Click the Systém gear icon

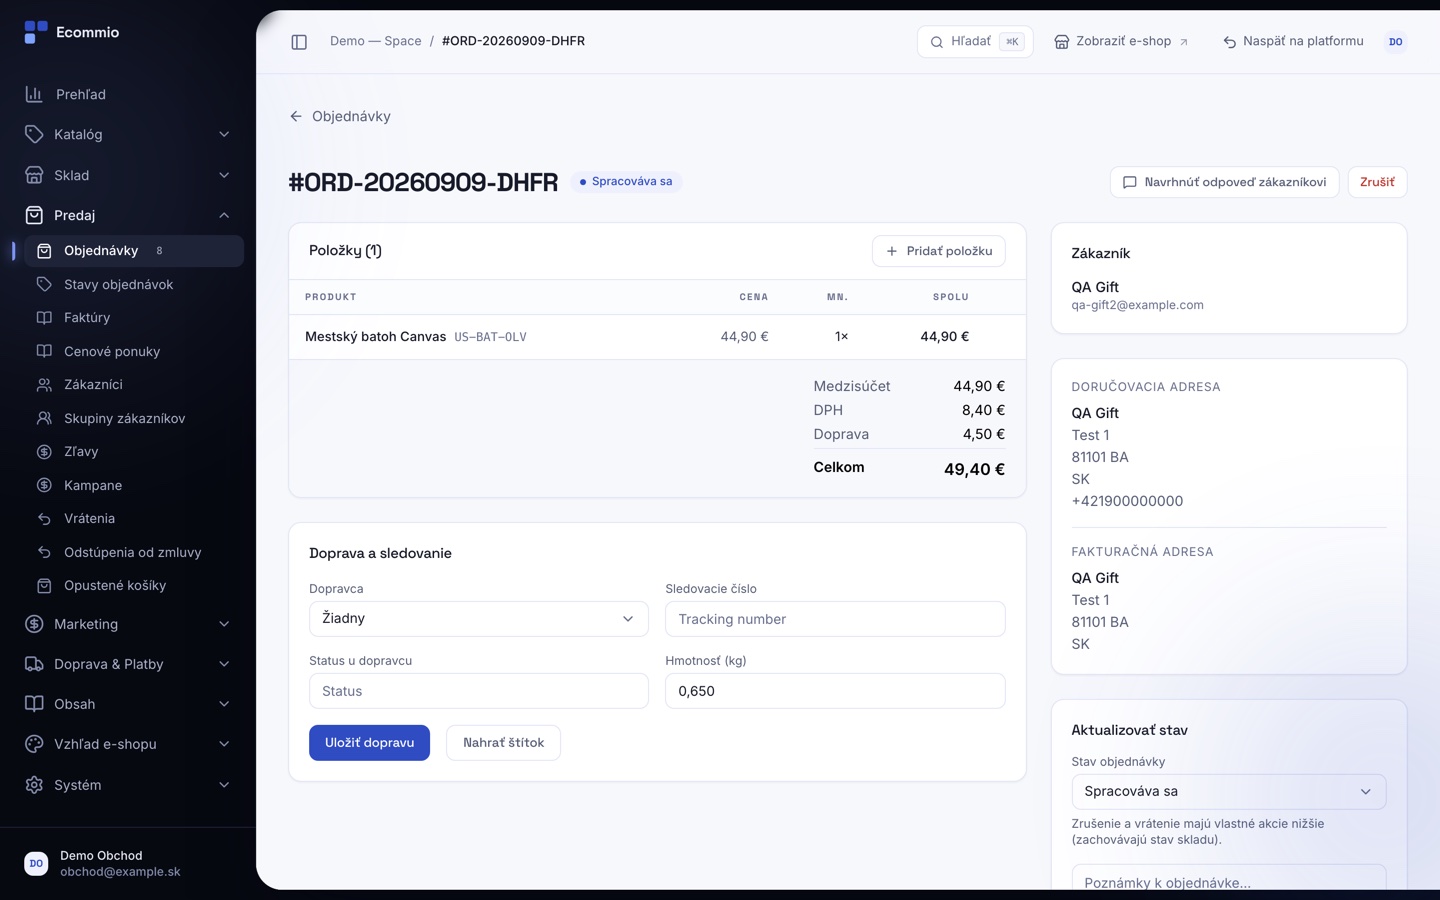tap(34, 785)
